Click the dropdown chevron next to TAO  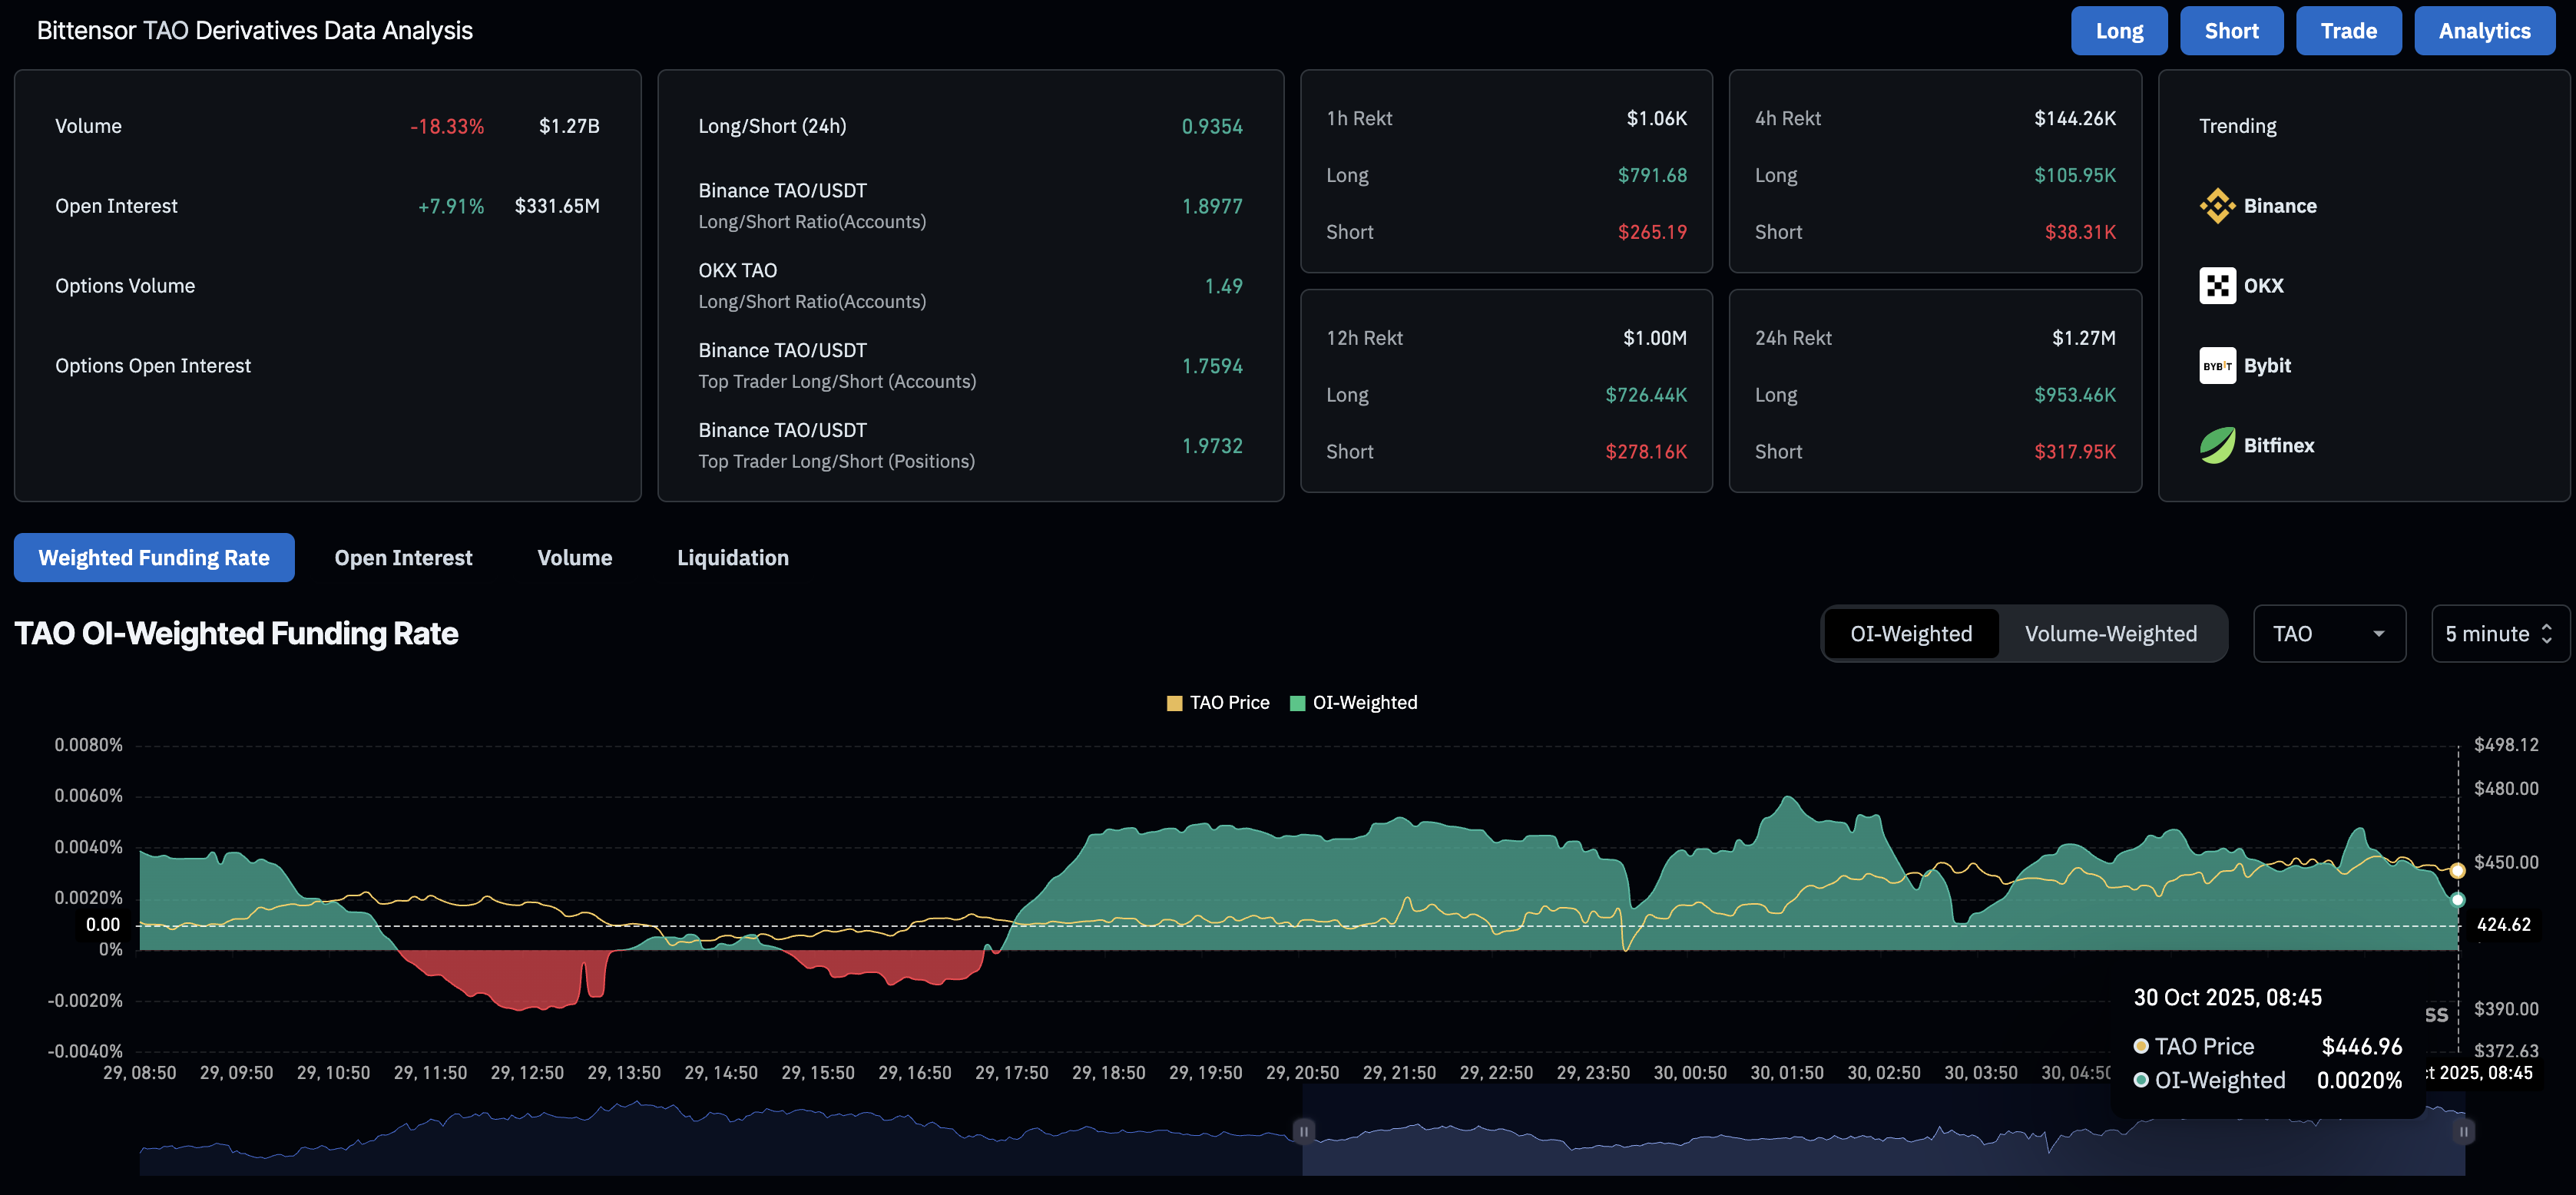(2381, 633)
